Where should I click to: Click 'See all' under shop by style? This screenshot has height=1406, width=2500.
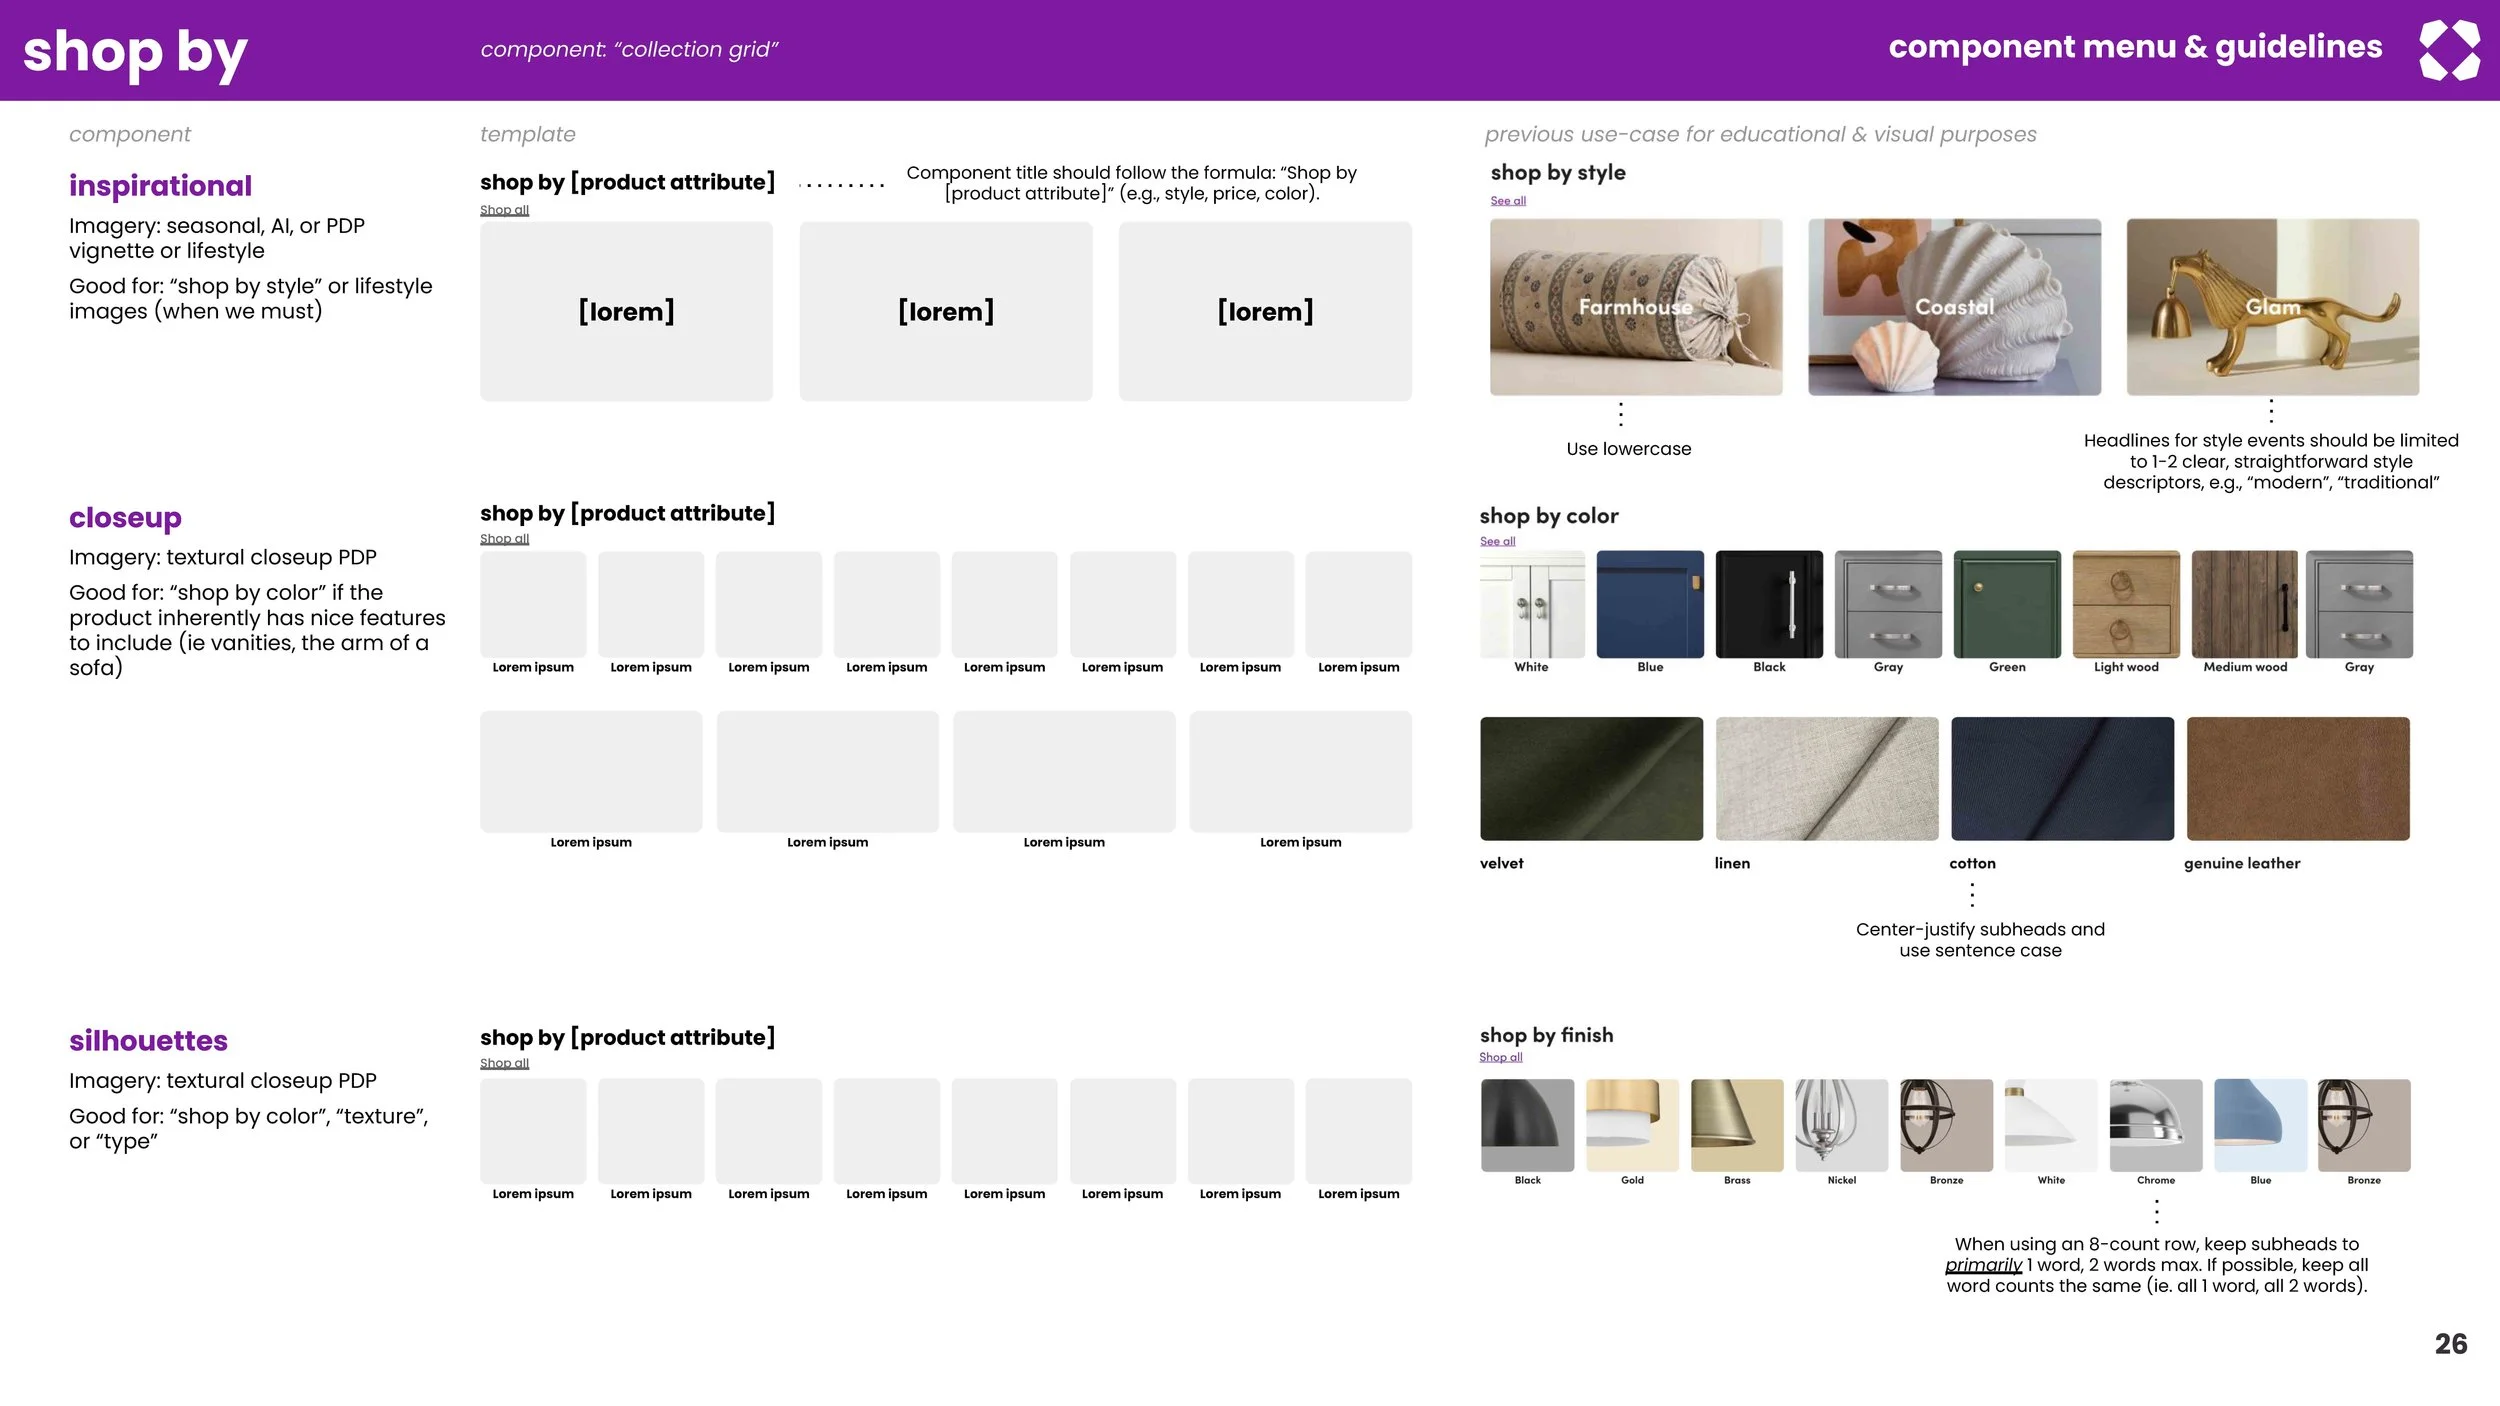1508,201
